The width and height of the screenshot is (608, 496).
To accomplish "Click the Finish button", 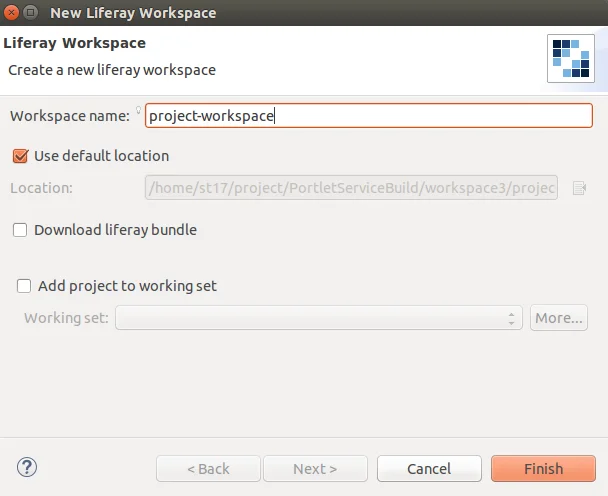I will (543, 468).
